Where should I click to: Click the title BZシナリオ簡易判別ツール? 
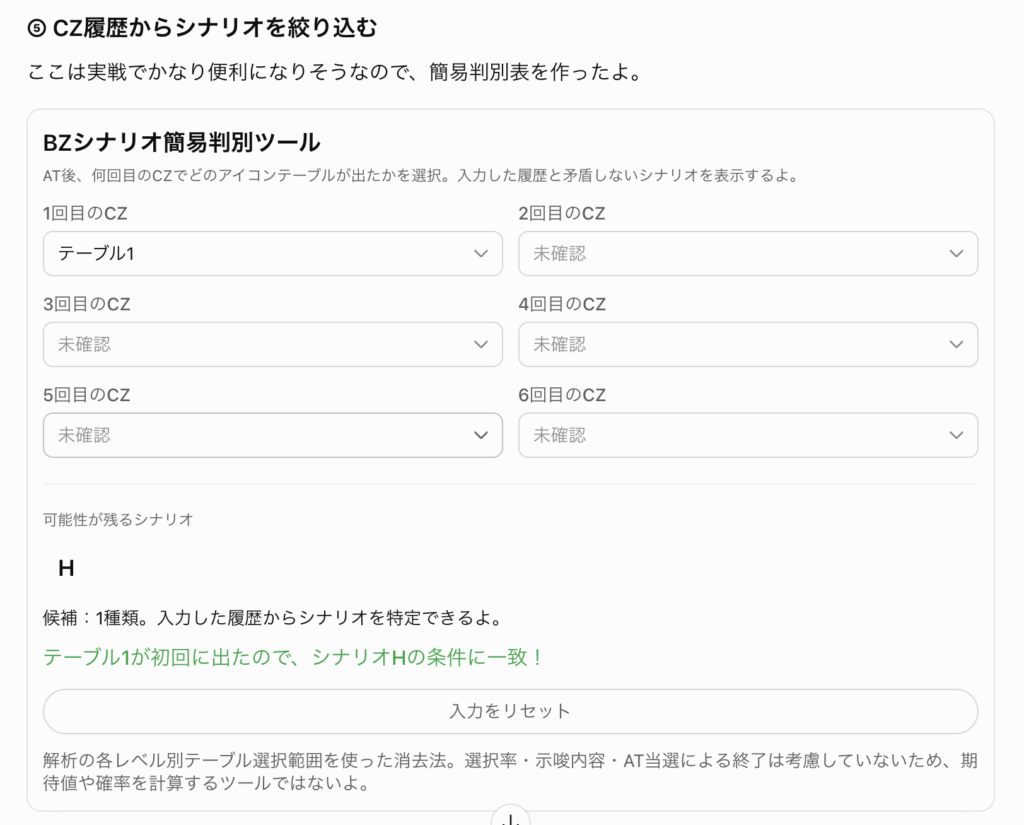tap(182, 142)
